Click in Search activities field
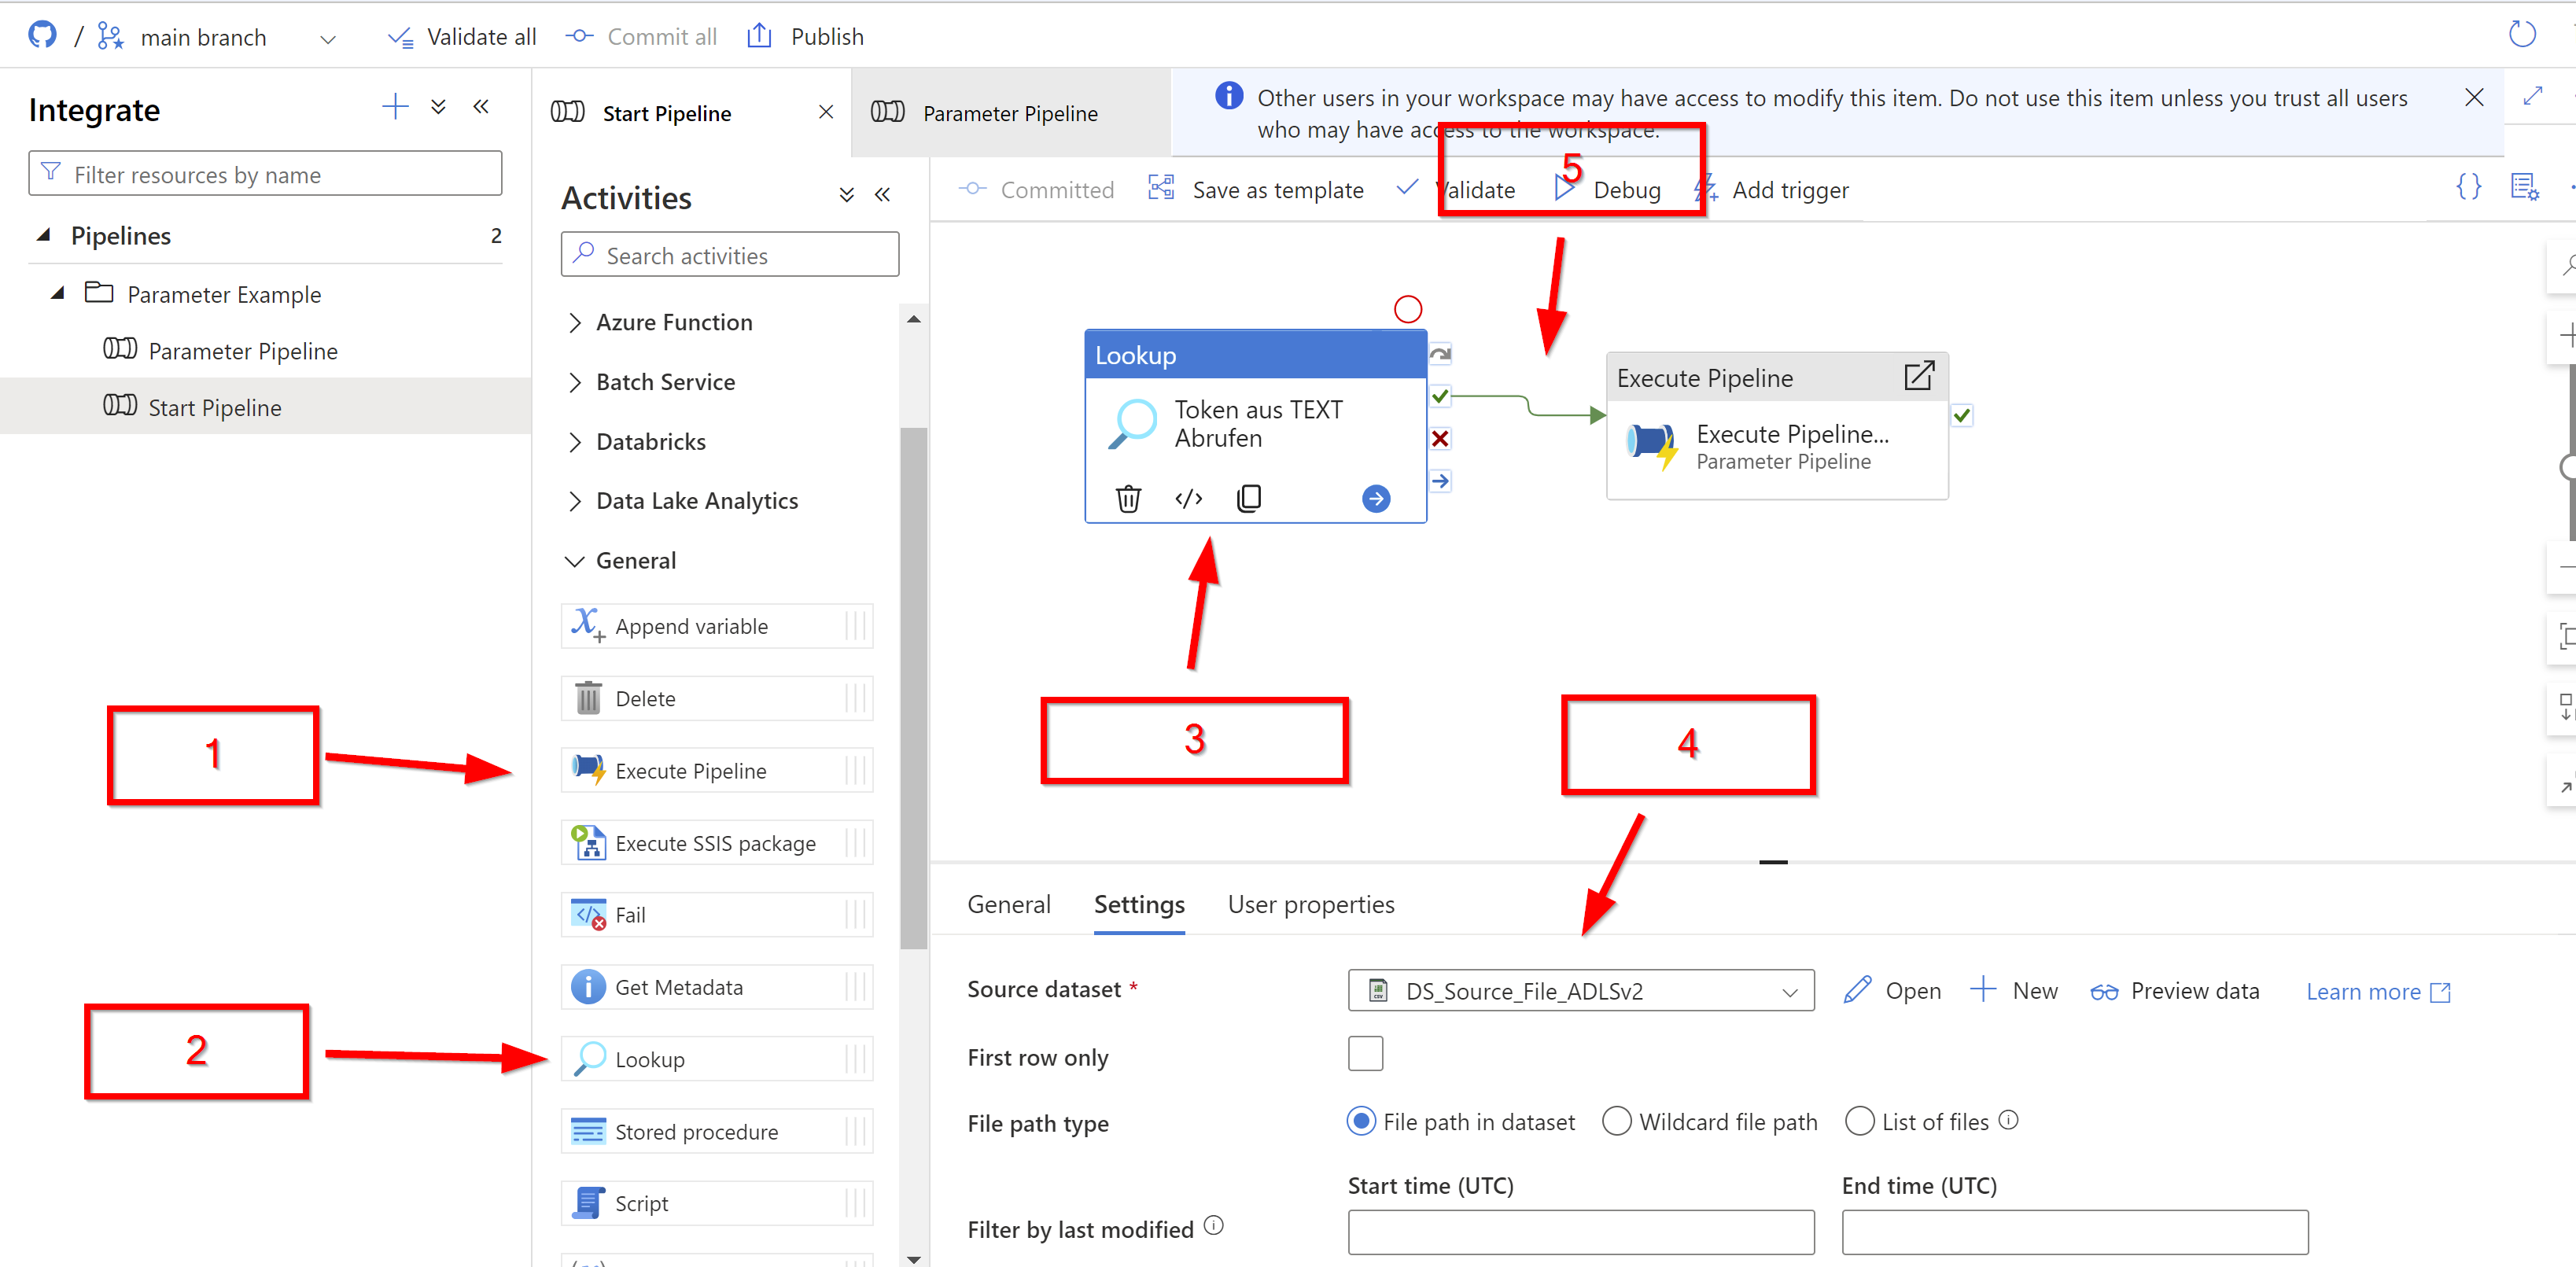The image size is (2576, 1267). click(x=730, y=255)
